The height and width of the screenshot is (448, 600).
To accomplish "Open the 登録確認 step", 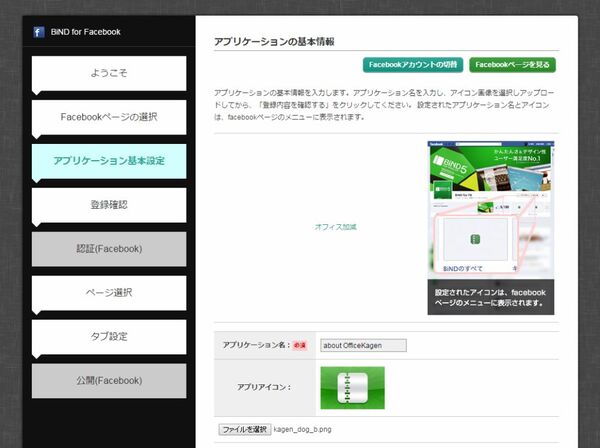I will tap(109, 205).
